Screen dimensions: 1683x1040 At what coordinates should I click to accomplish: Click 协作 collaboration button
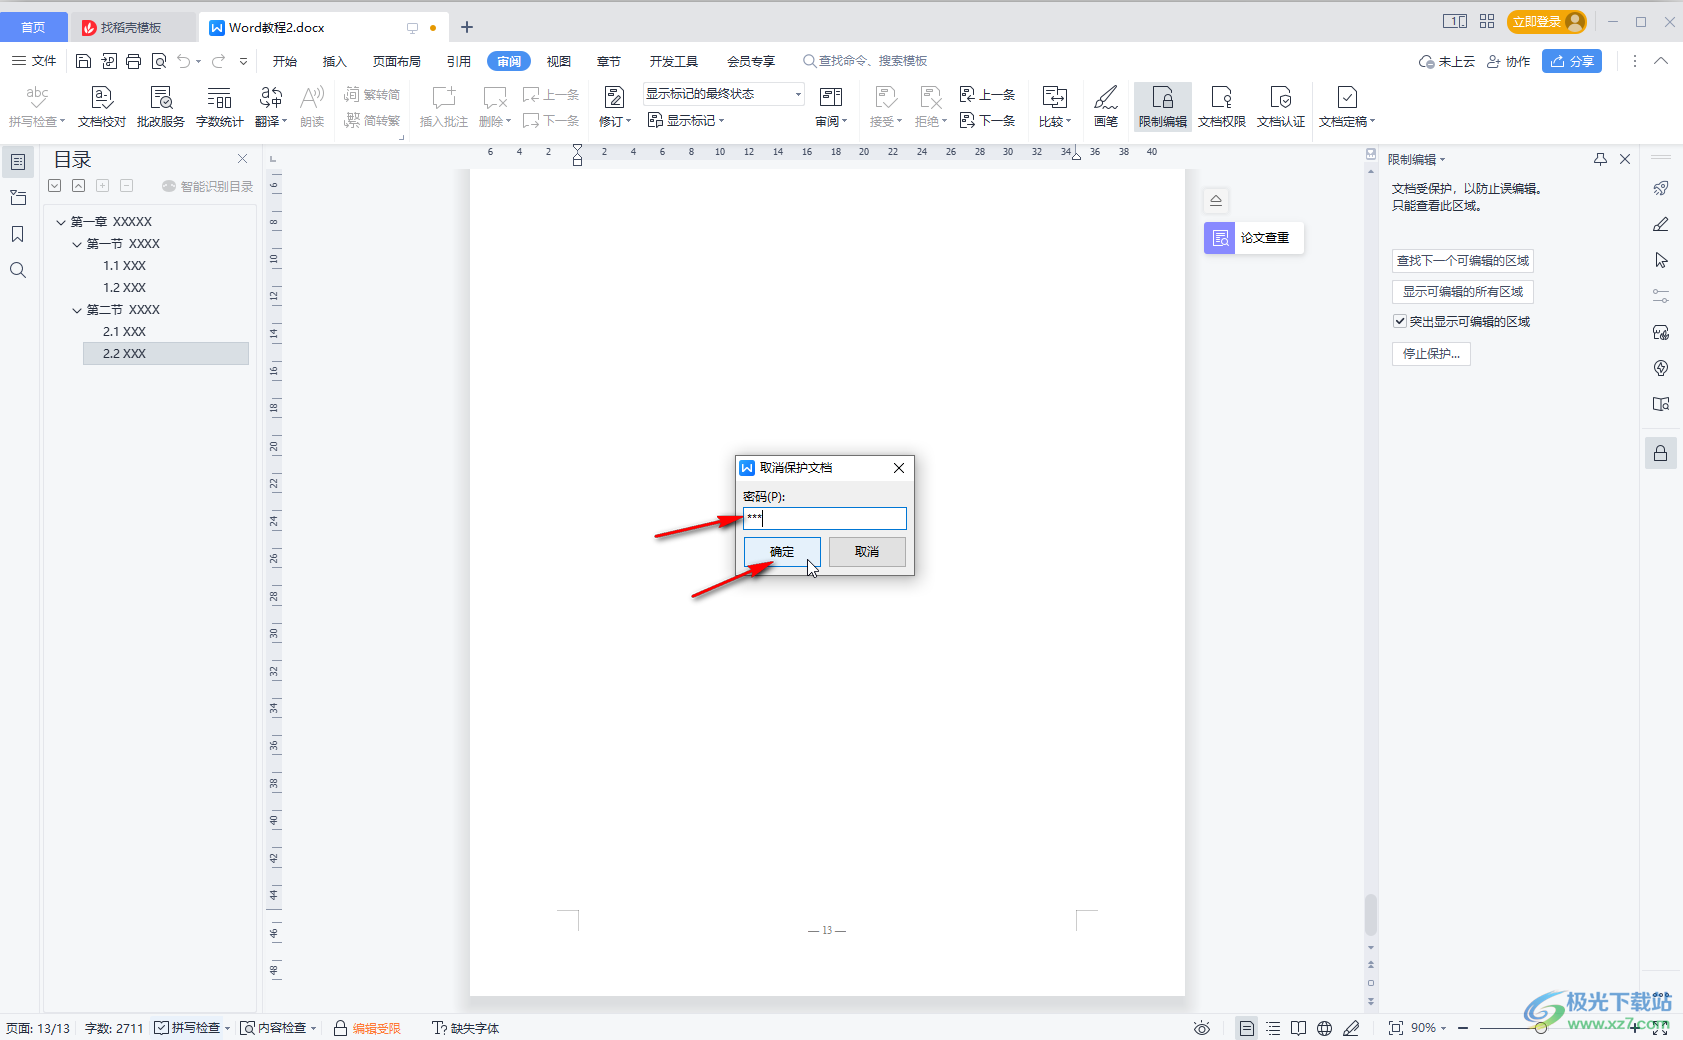[x=1509, y=61]
